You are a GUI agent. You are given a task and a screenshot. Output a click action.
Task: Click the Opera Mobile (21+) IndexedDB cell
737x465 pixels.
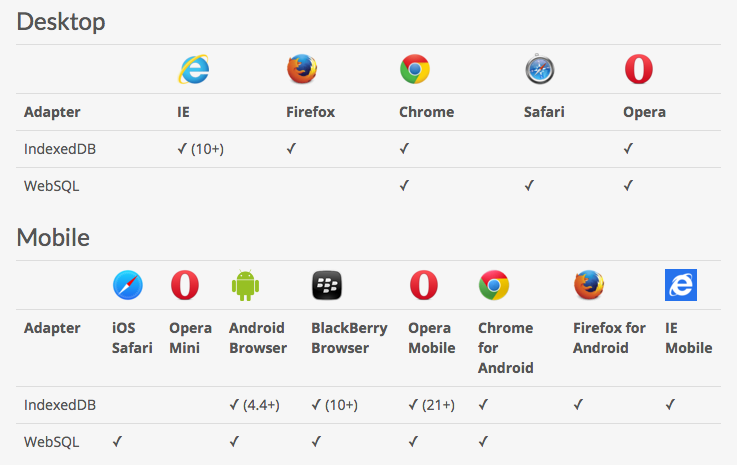431,405
